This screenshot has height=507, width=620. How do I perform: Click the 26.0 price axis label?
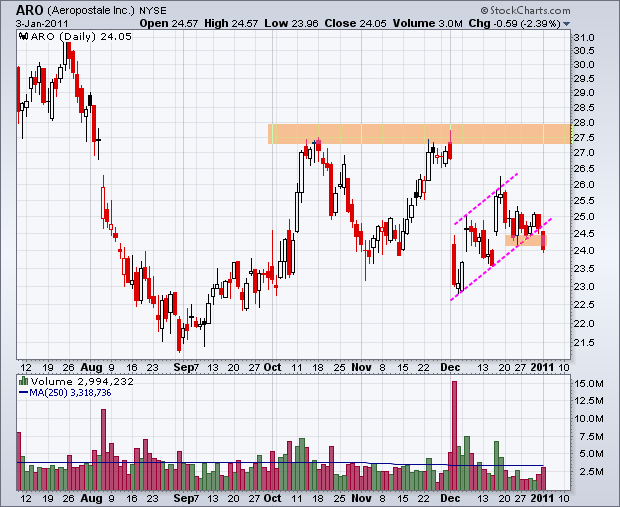584,185
